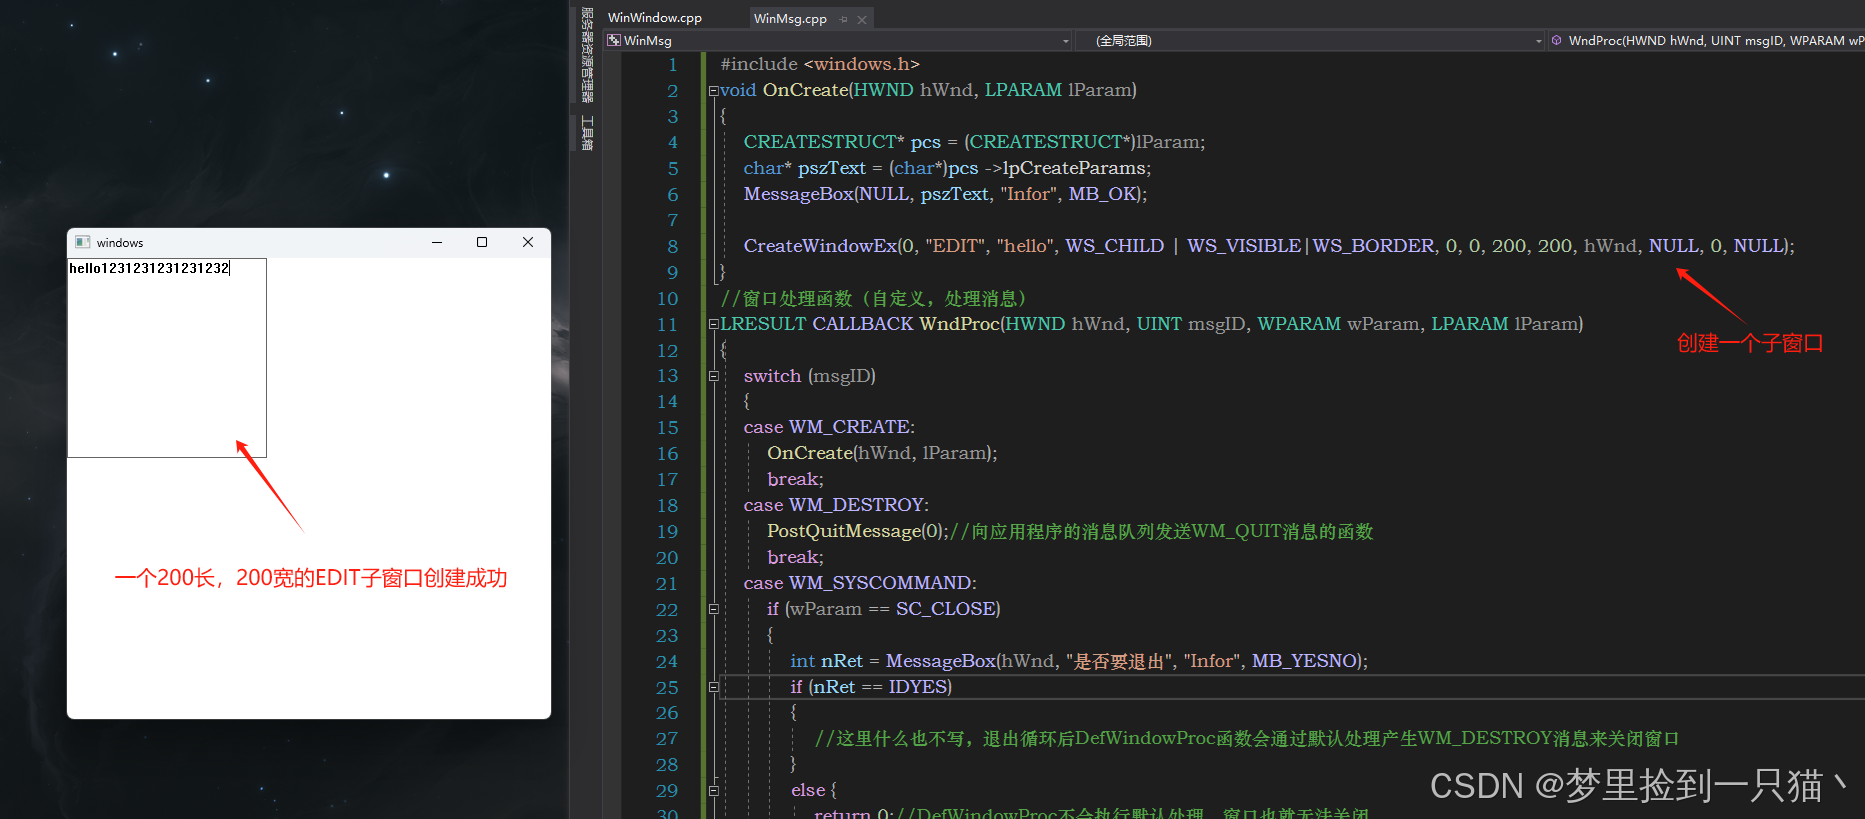Close the 'windows' test window
The width and height of the screenshot is (1865, 819).
coord(528,242)
